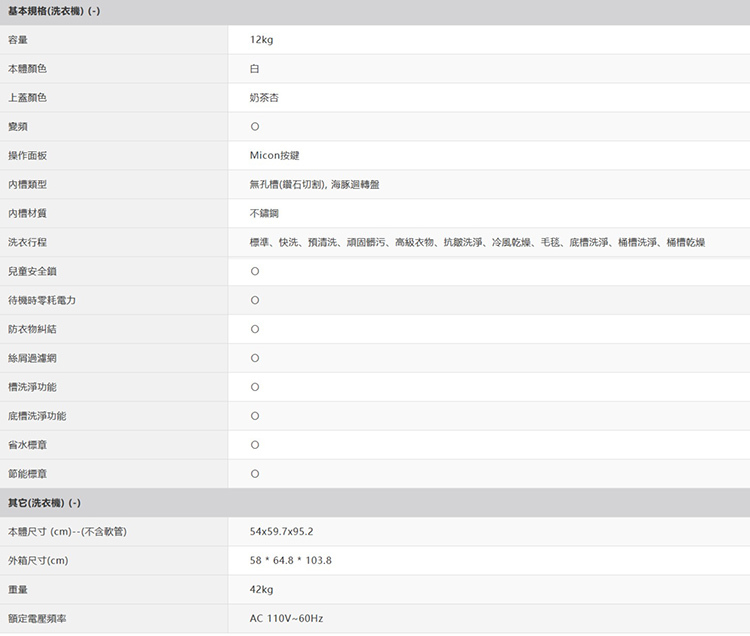Click the circle mark beside 底槽洗淨功能
Image resolution: width=750 pixels, height=636 pixels.
pyautogui.click(x=255, y=416)
